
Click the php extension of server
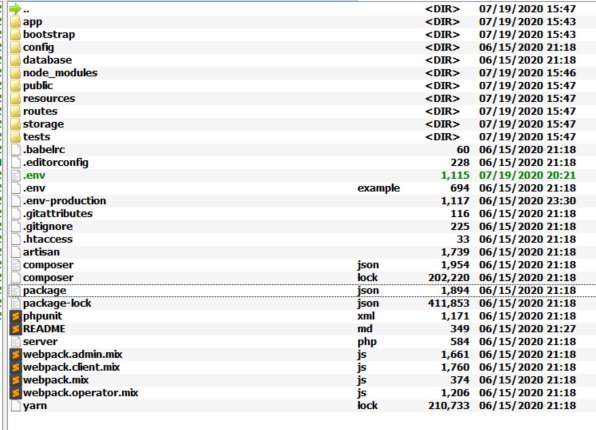click(x=367, y=342)
